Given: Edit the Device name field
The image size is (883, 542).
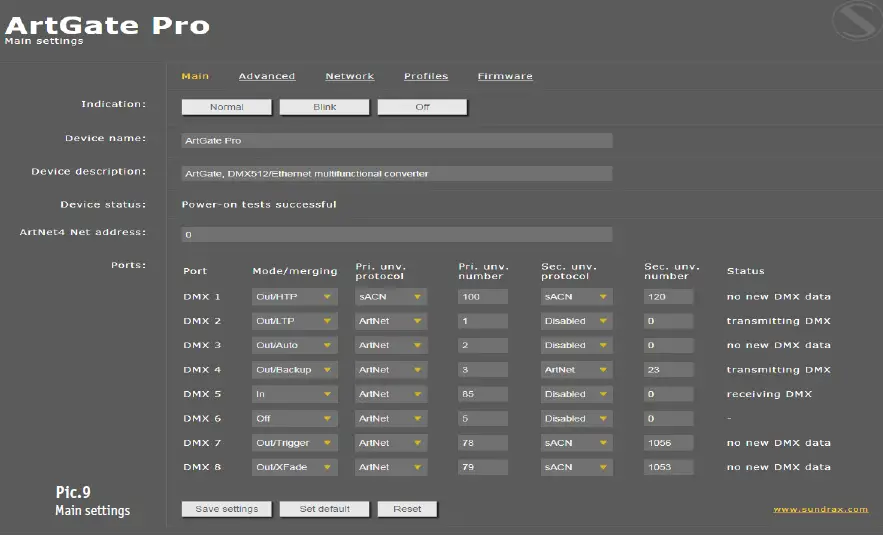Looking at the screenshot, I should (x=397, y=140).
